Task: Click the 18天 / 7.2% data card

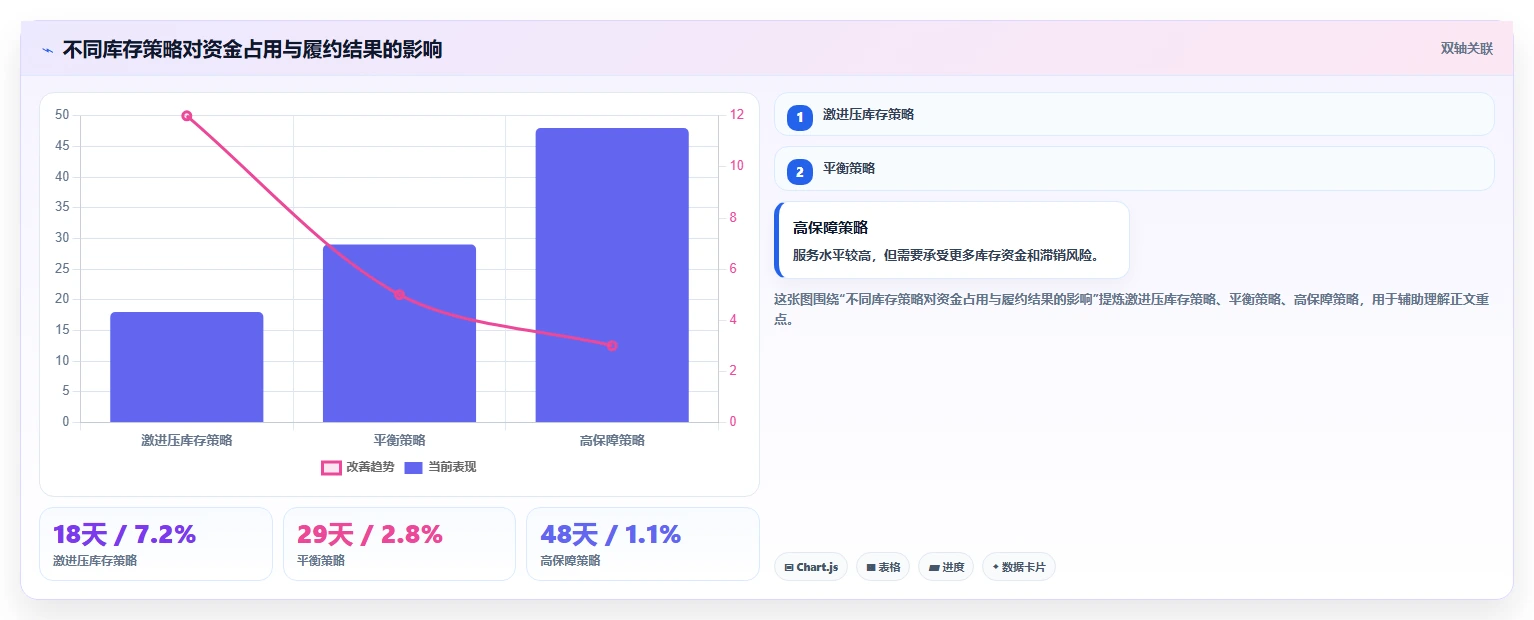Action: point(156,544)
